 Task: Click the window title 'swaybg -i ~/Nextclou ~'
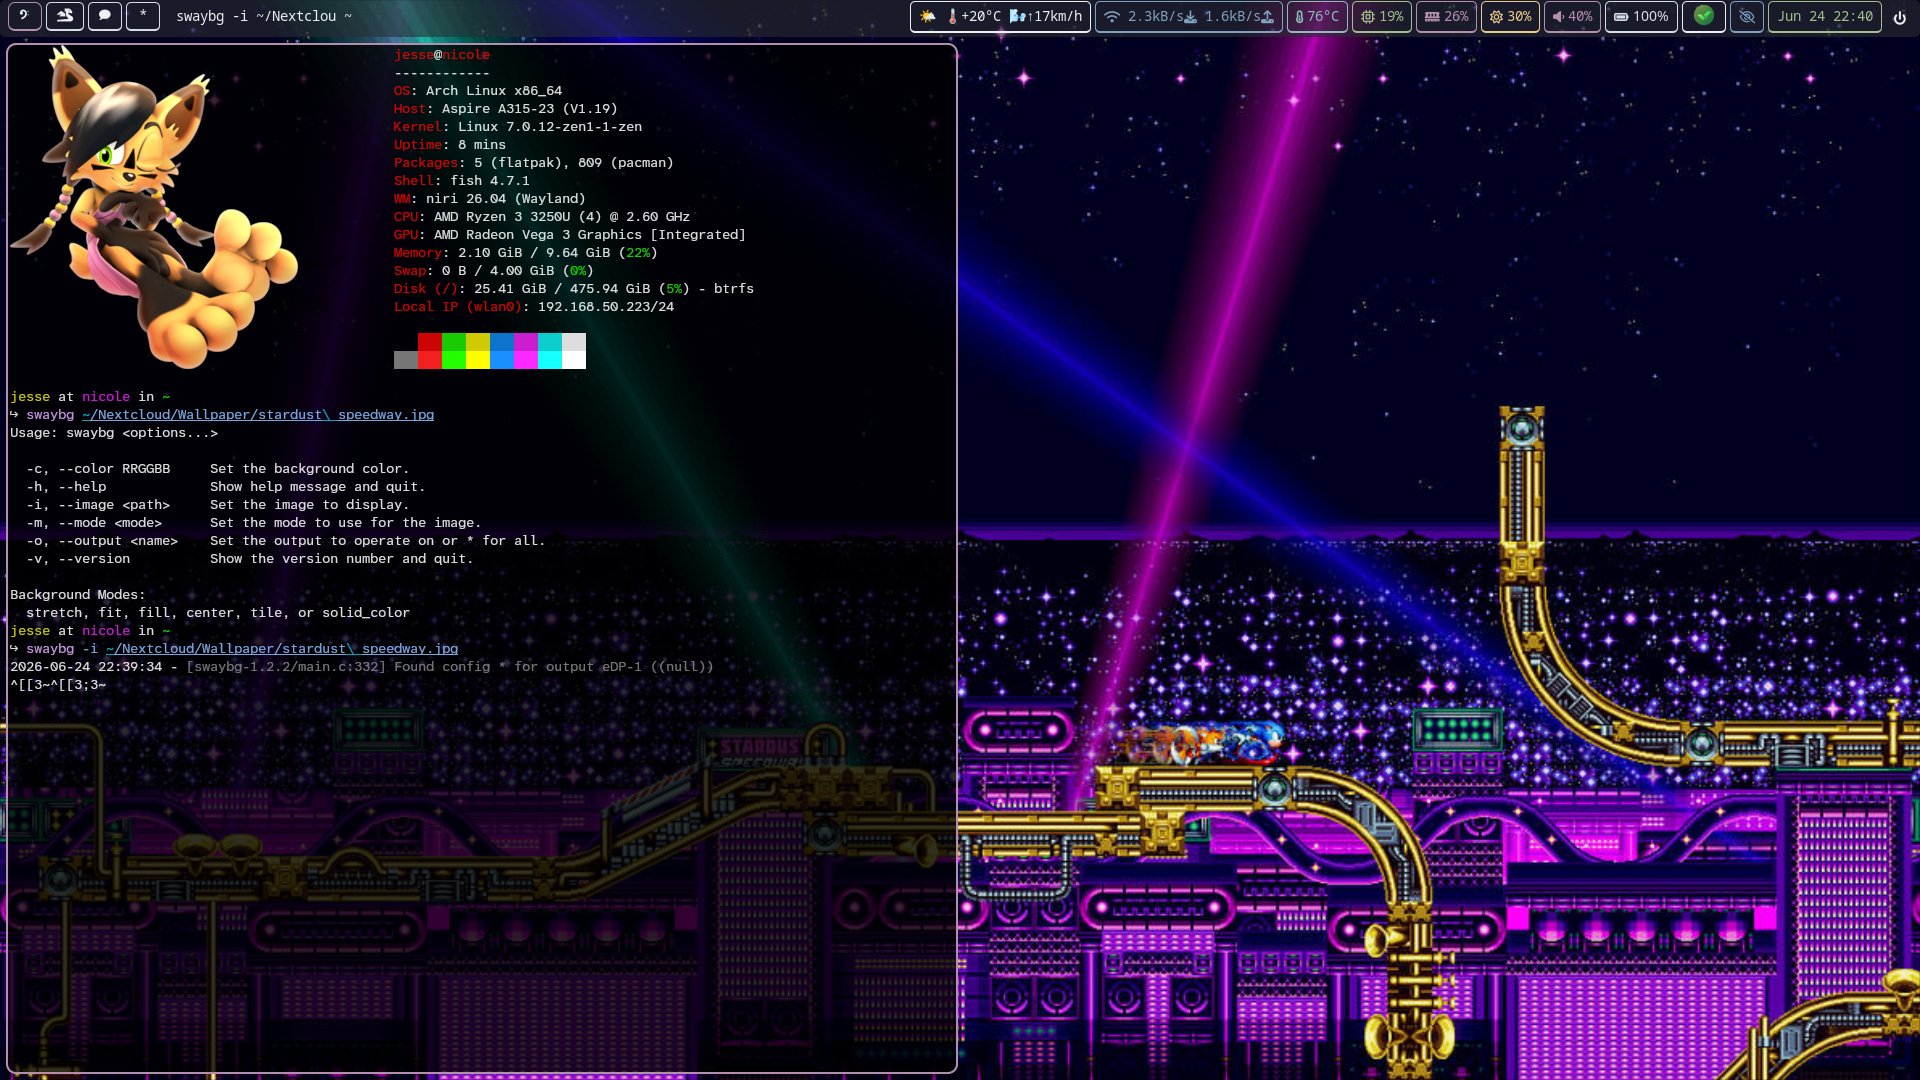coord(264,16)
